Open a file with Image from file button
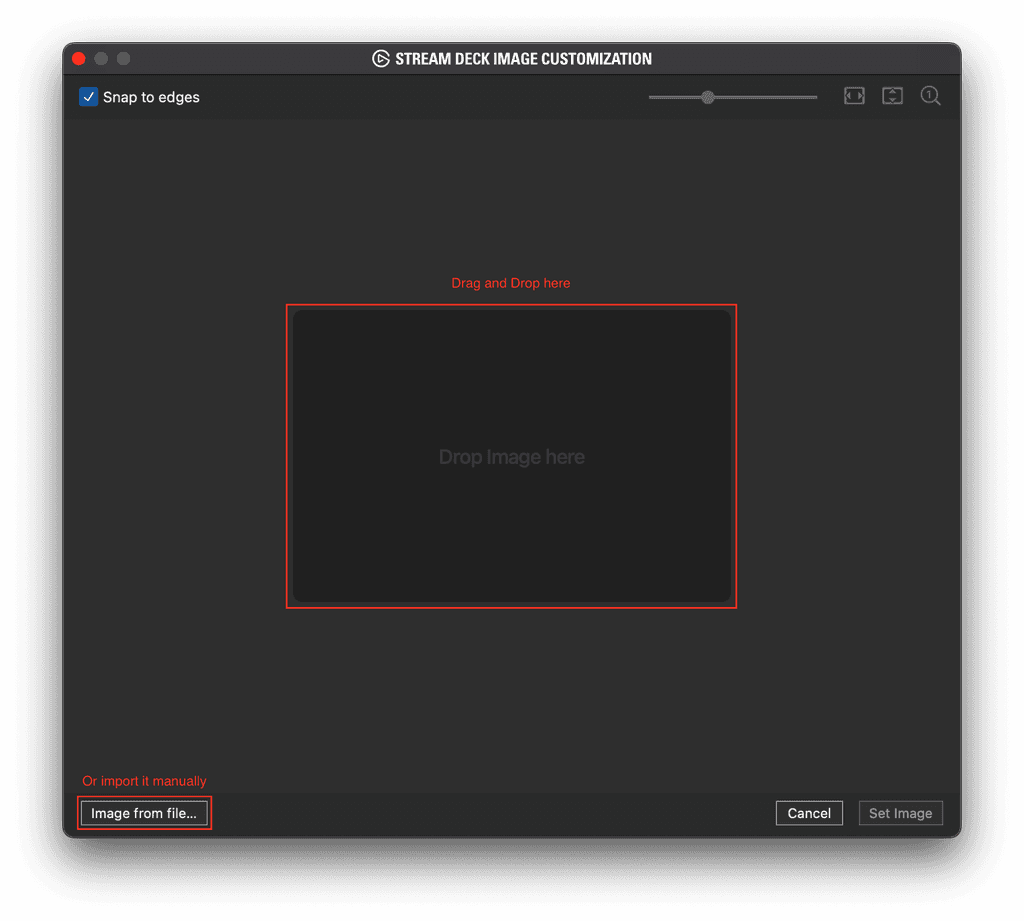The width and height of the screenshot is (1024, 921). tap(144, 813)
